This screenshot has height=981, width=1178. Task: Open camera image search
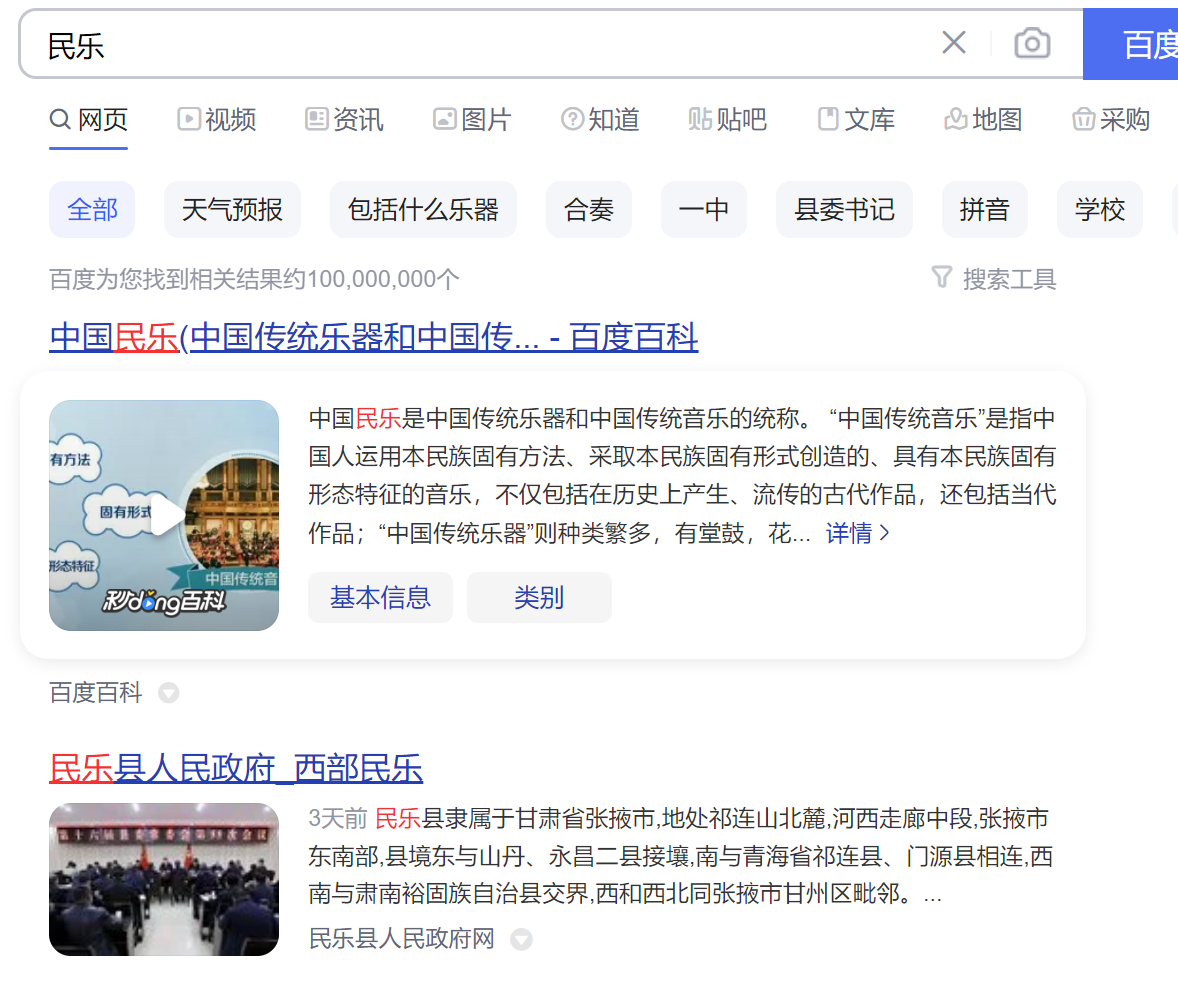pos(1032,43)
